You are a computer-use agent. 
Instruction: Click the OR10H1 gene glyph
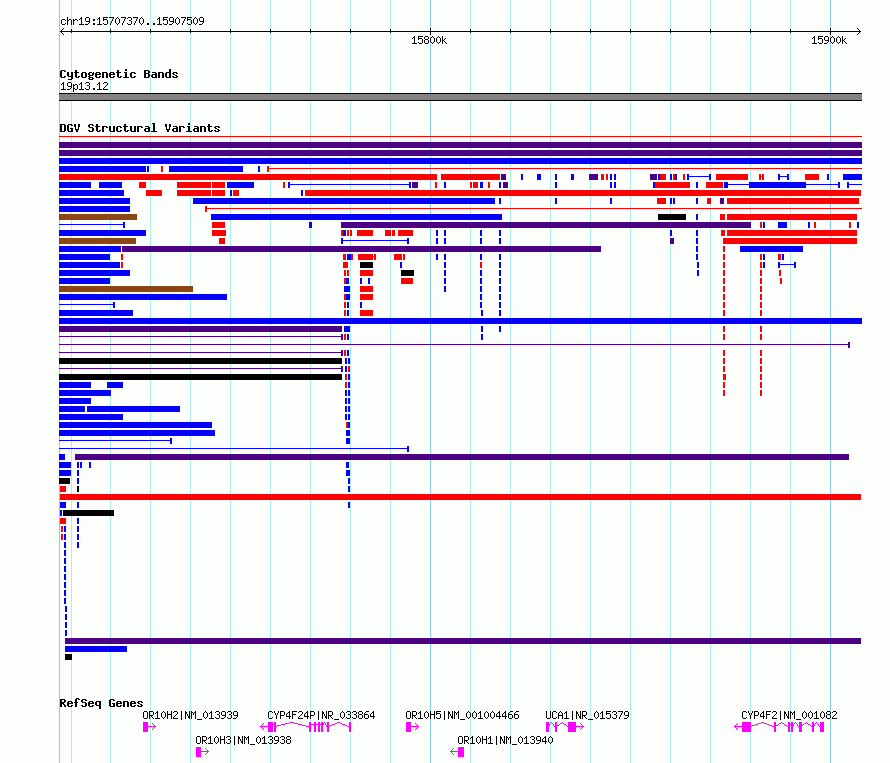click(457, 752)
